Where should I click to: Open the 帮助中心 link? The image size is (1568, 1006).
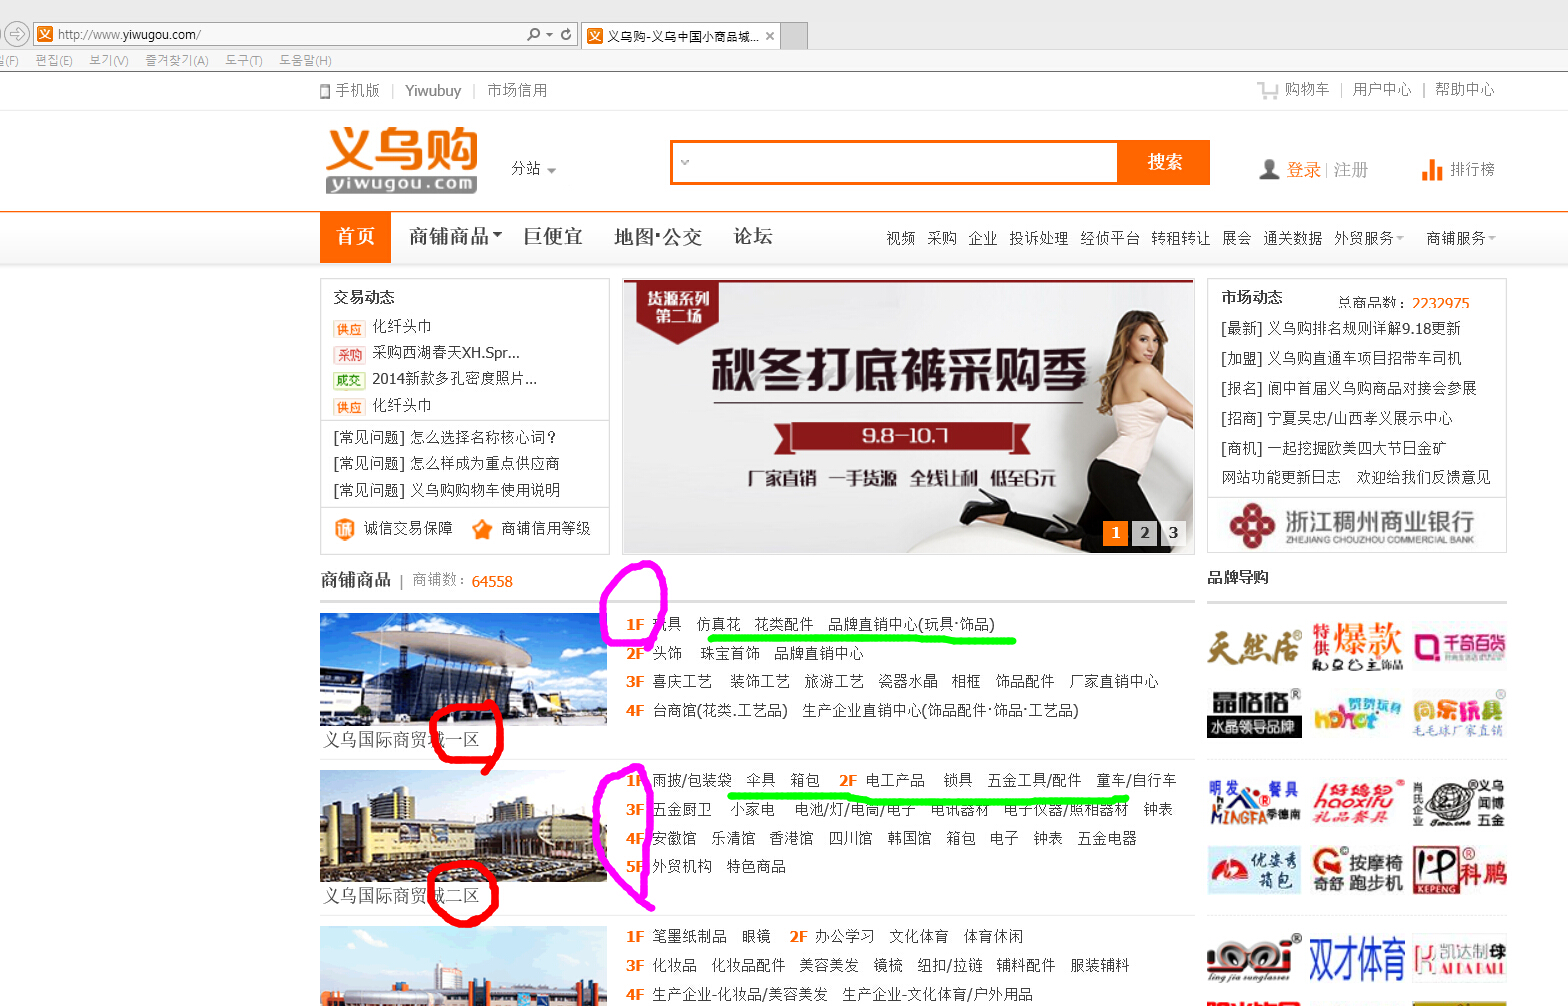click(x=1464, y=89)
